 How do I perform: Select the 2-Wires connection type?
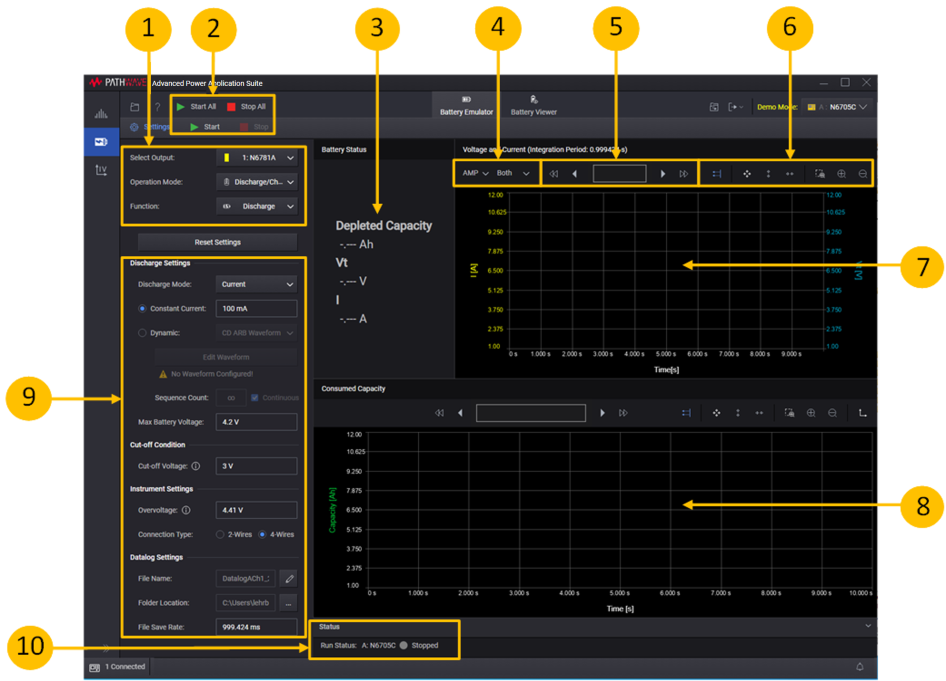[x=220, y=534]
